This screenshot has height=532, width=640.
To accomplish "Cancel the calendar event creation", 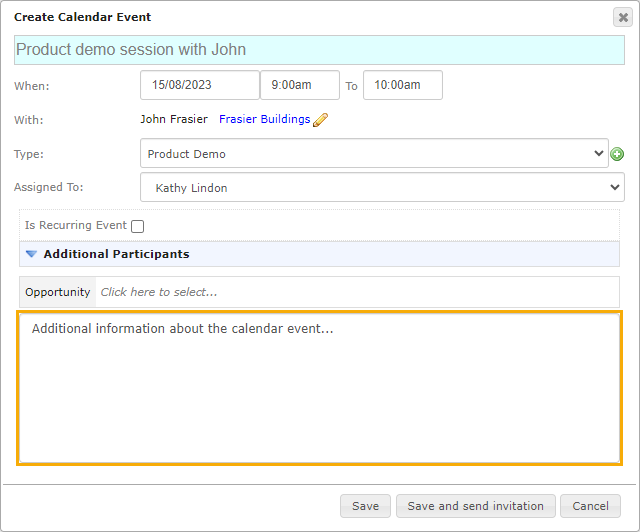I will coord(590,506).
